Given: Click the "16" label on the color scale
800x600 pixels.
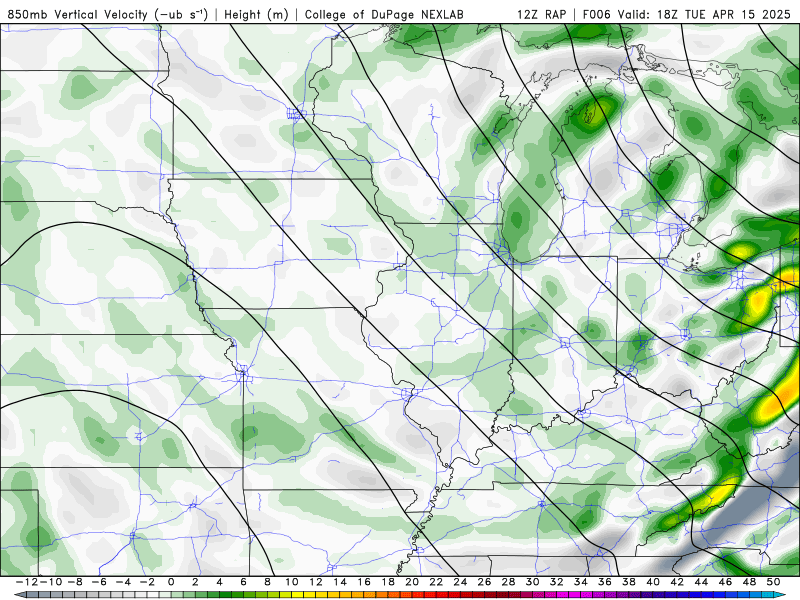Looking at the screenshot, I should point(364,582).
